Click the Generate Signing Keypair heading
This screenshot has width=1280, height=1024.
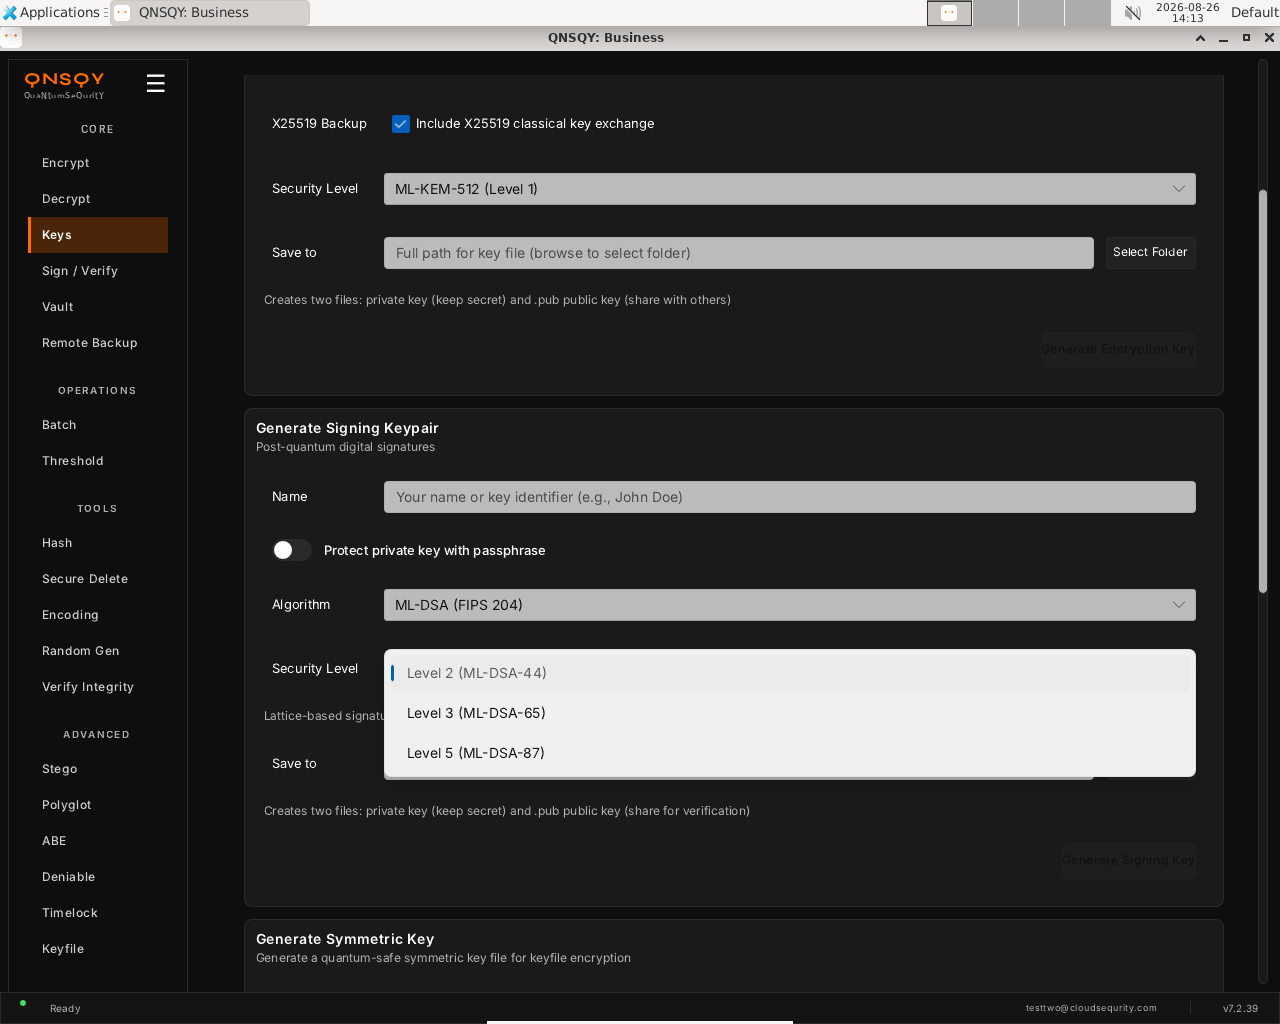[347, 428]
